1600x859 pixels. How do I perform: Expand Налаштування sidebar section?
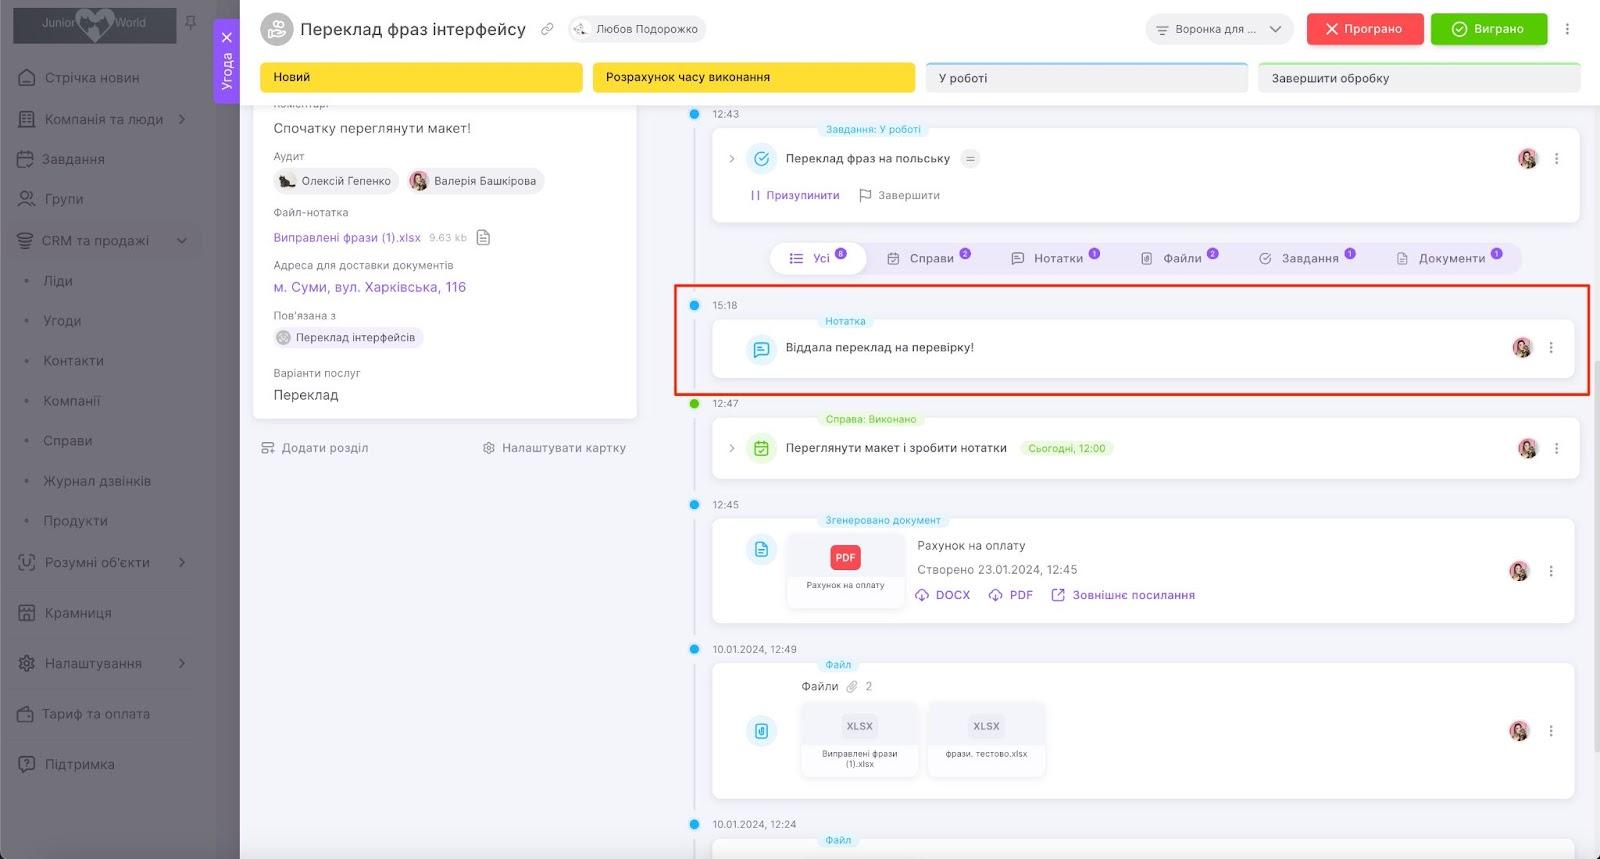pyautogui.click(x=182, y=663)
